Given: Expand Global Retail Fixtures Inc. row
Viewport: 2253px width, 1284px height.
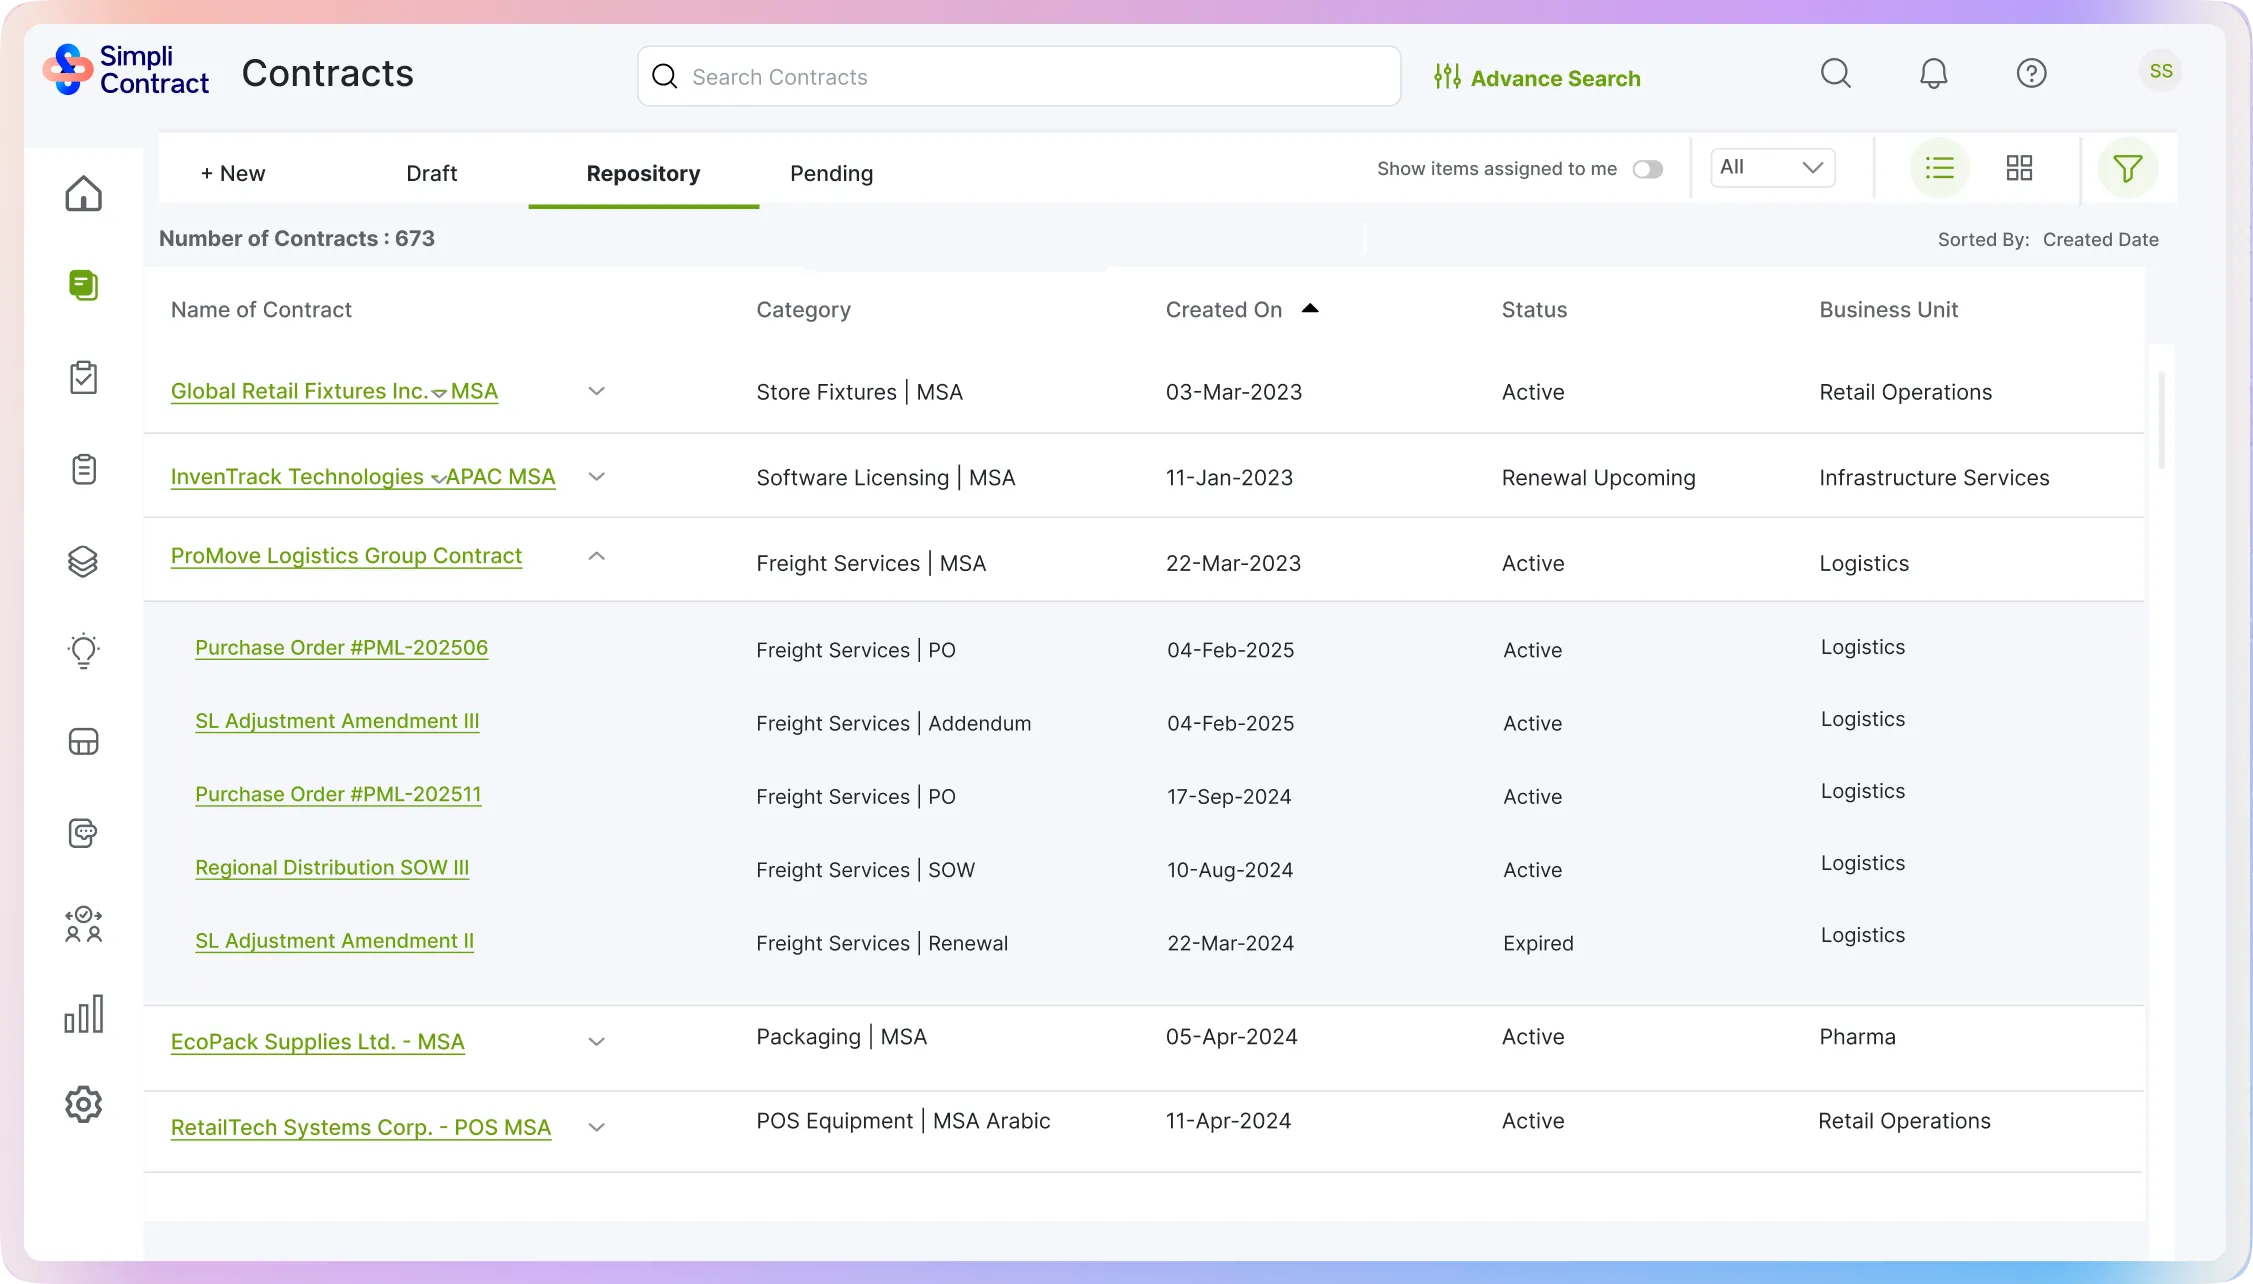Looking at the screenshot, I should [597, 391].
